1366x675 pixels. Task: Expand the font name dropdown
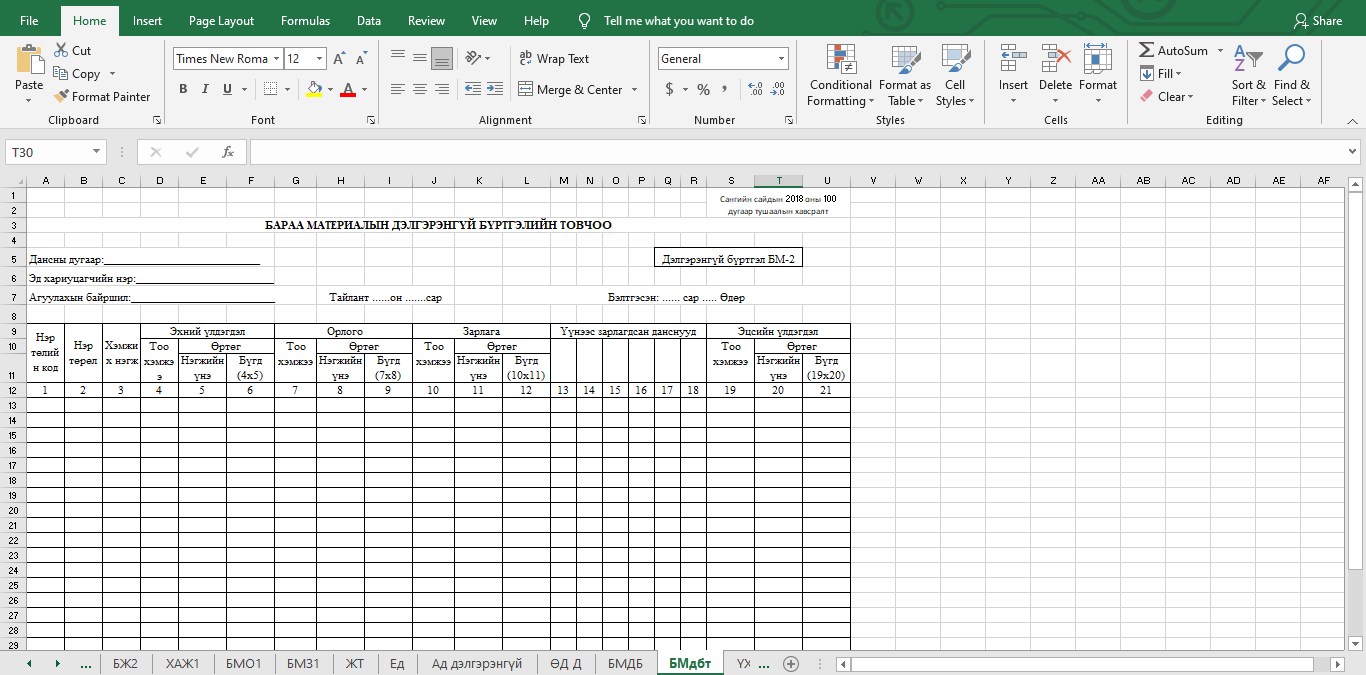point(276,59)
